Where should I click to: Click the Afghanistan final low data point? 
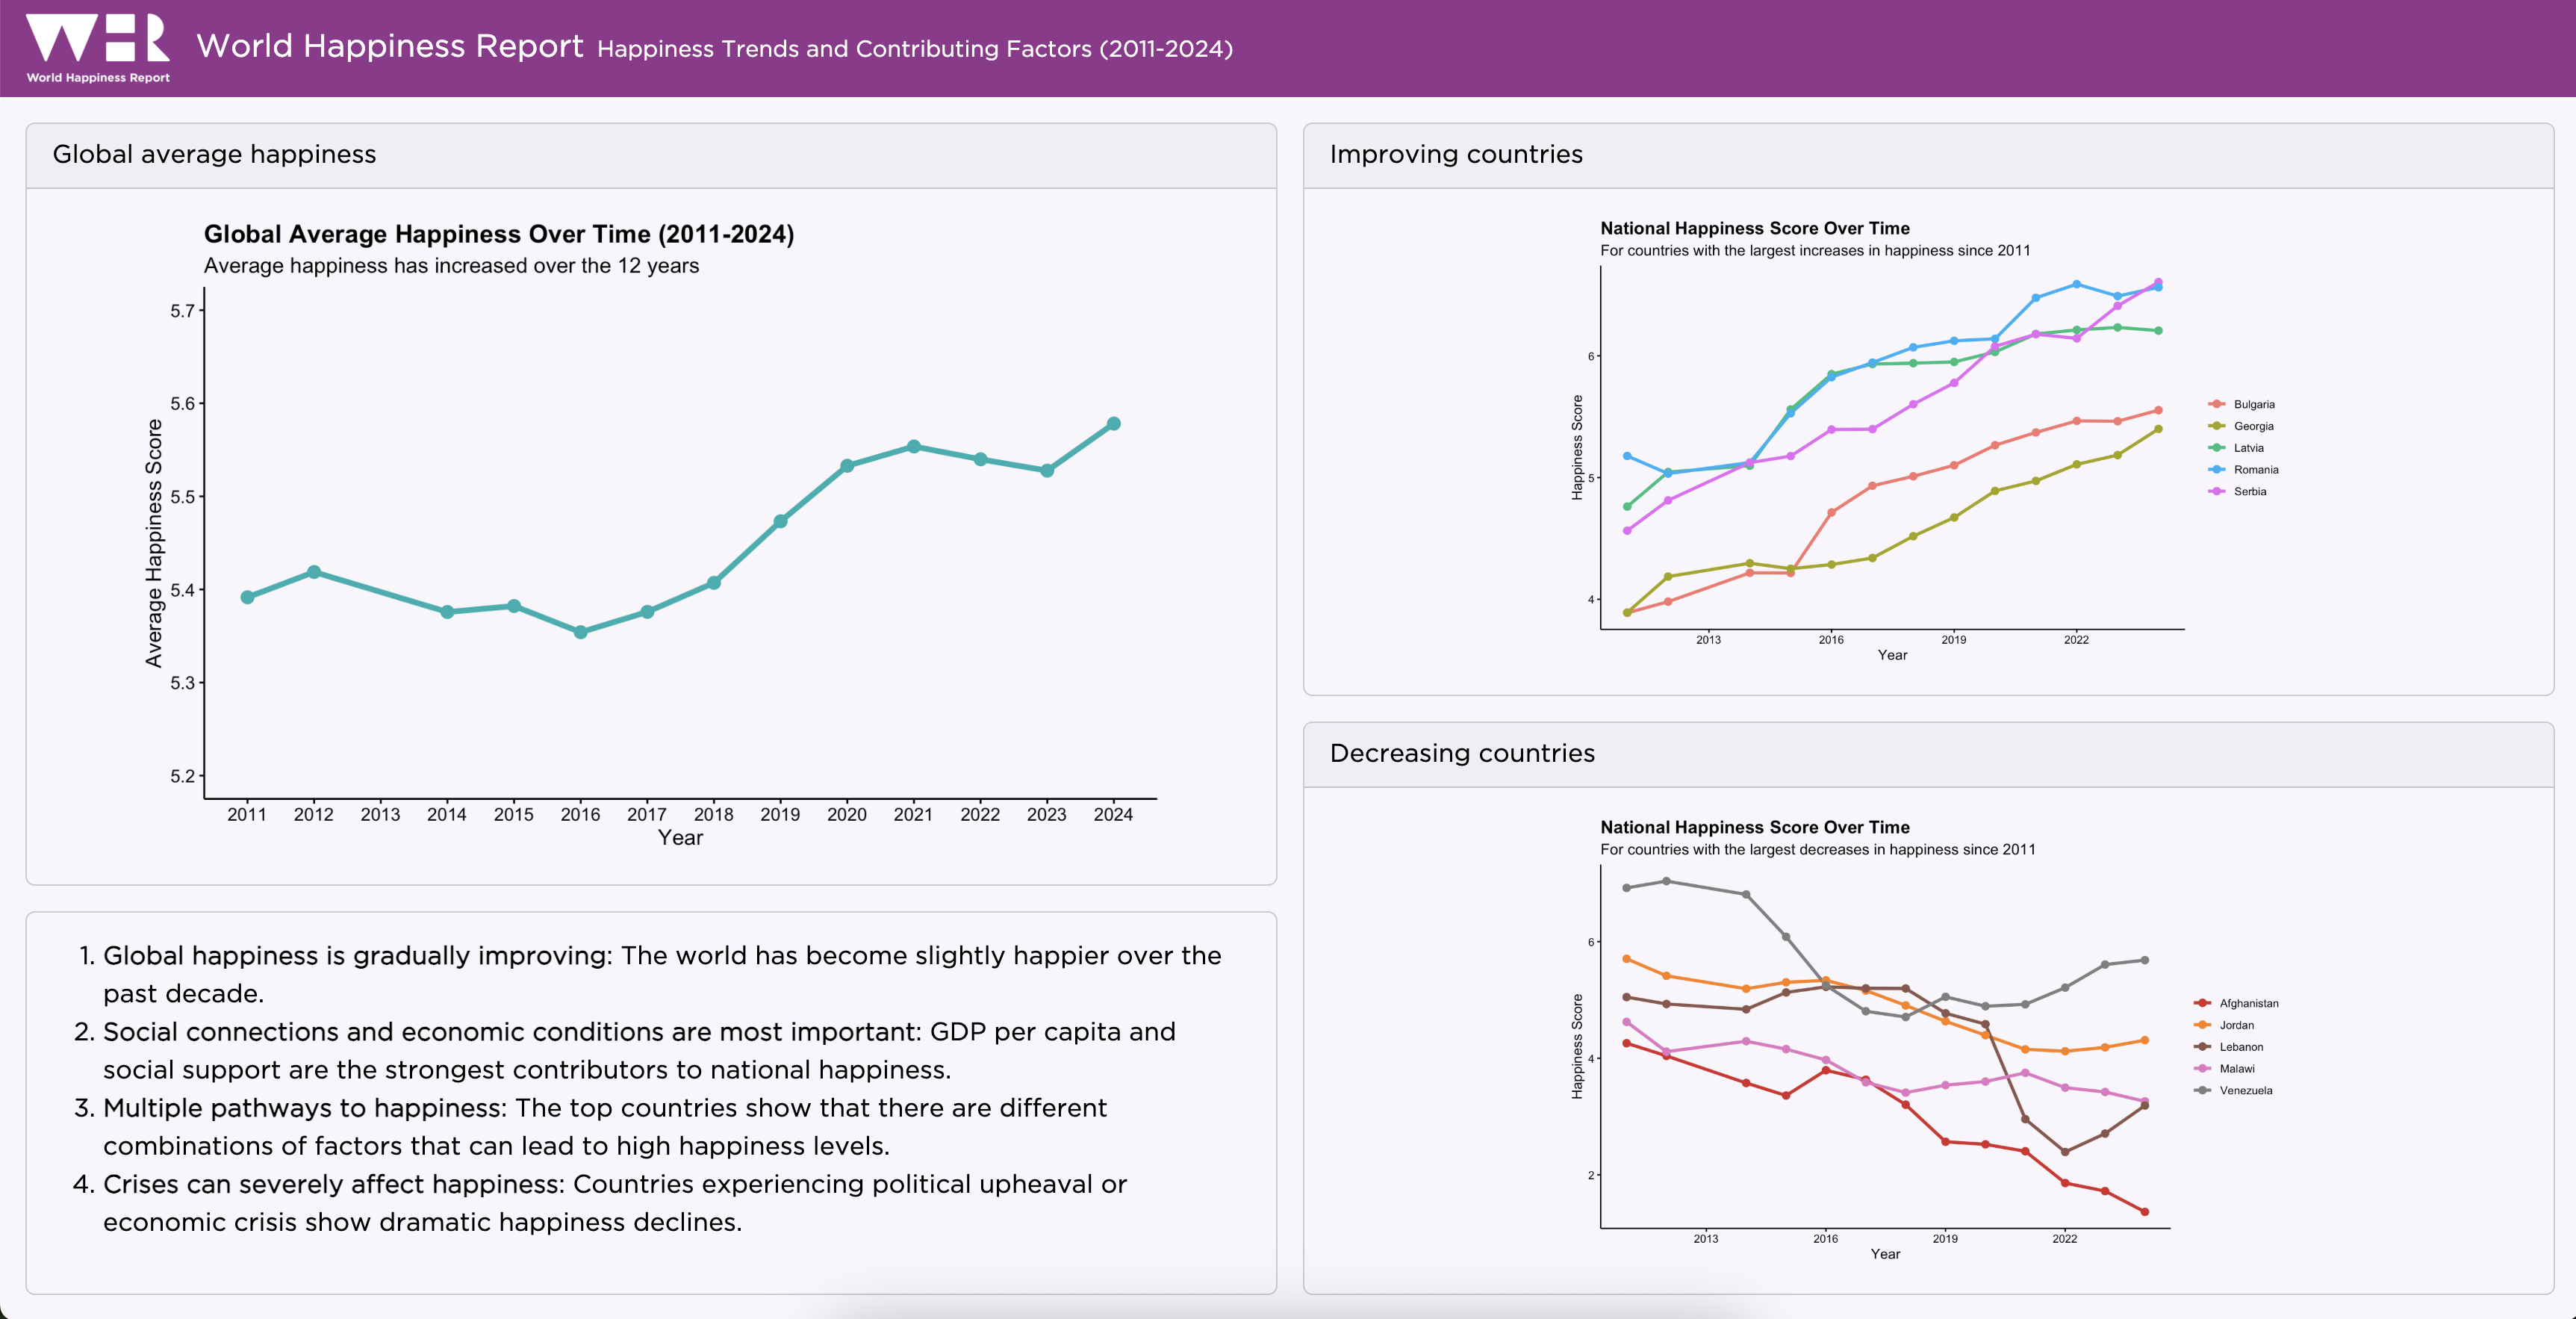coord(2144,1212)
